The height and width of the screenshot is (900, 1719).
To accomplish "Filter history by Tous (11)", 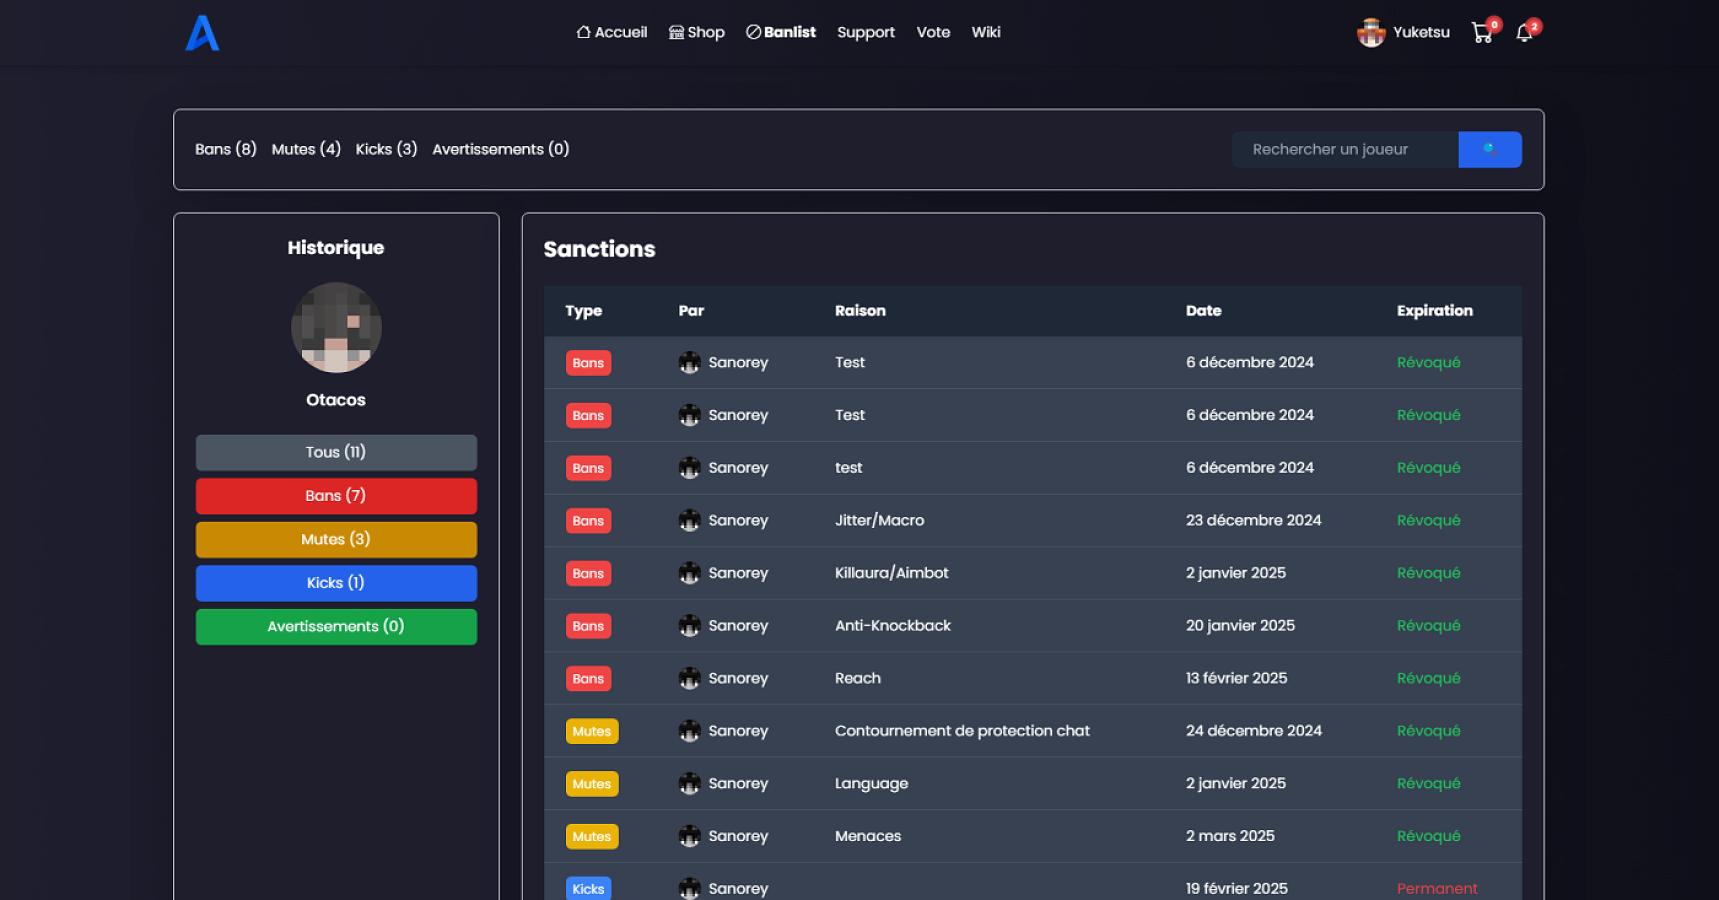I will pyautogui.click(x=336, y=452).
